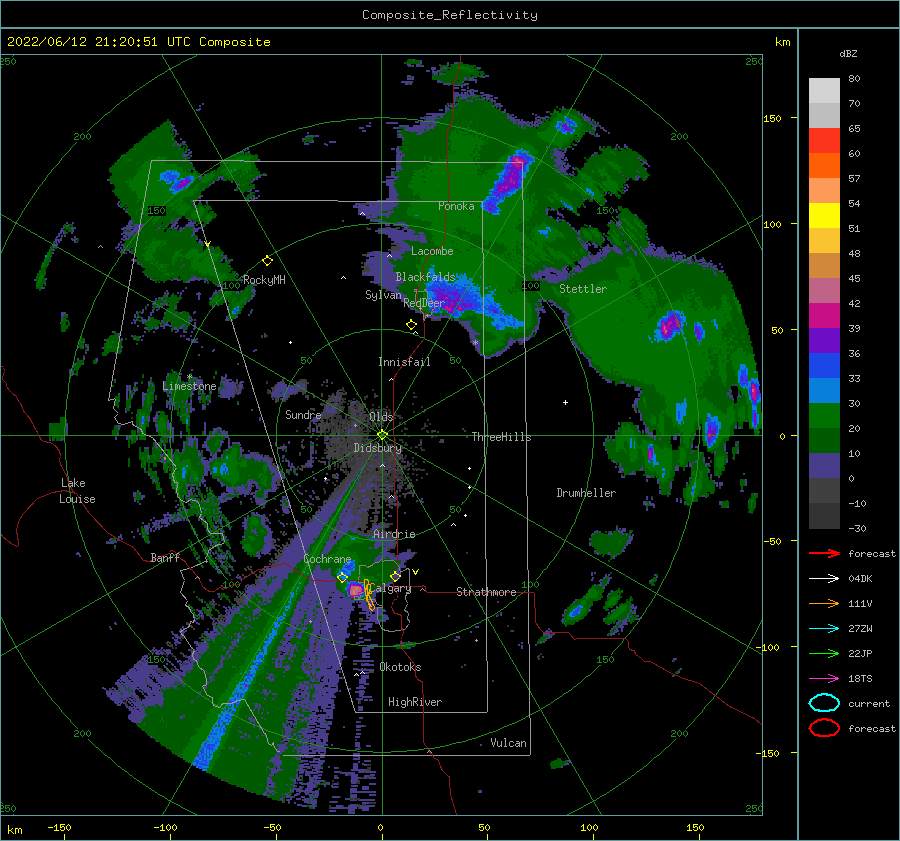Click the yellow diamond marker below RedDeer
This screenshot has width=900, height=841.
[411, 325]
